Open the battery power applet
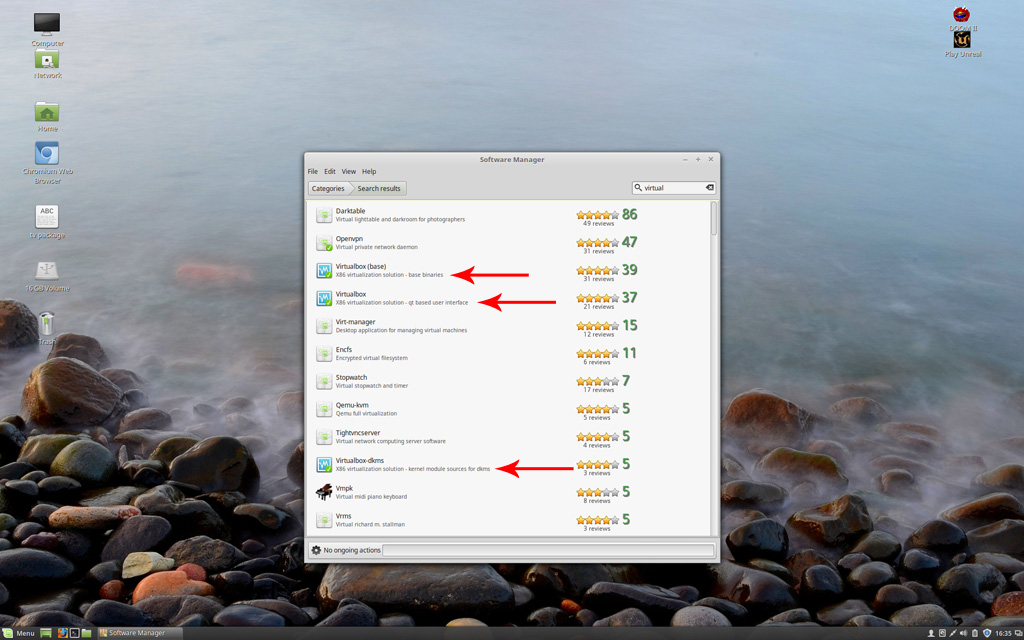The width and height of the screenshot is (1024, 640). (975, 633)
